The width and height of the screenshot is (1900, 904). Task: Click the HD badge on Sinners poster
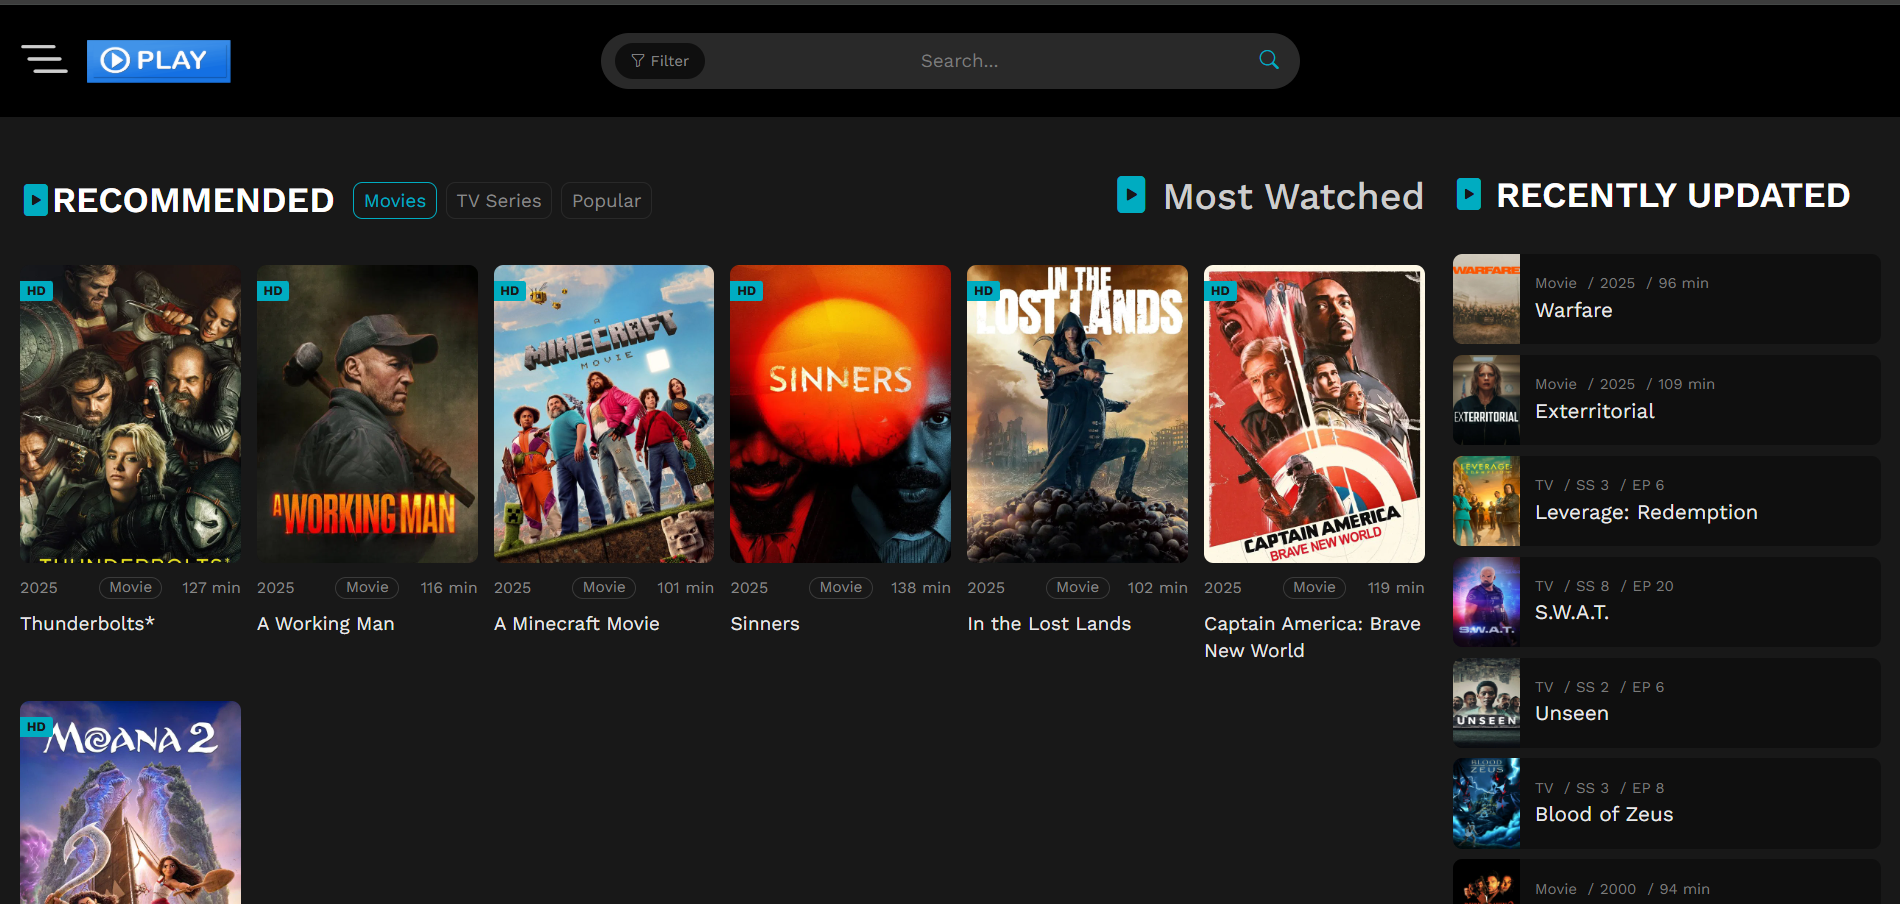coord(747,291)
